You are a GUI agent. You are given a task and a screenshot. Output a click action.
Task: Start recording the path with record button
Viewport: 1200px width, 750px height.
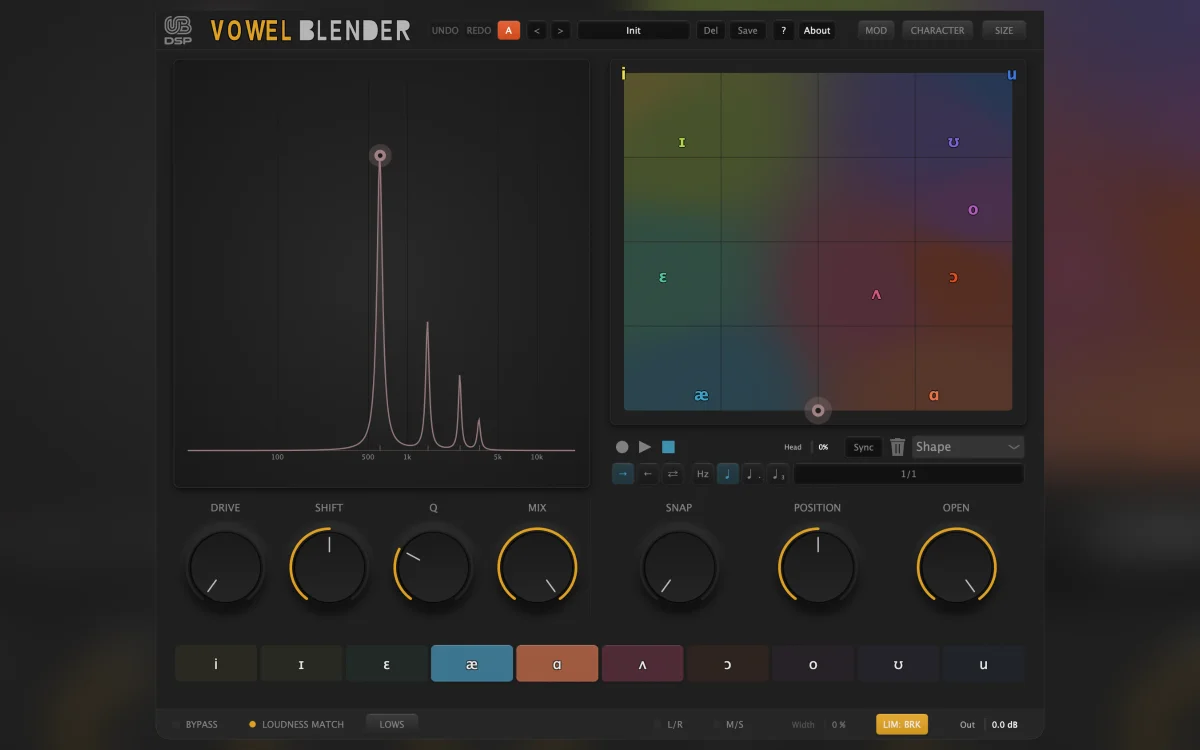(x=622, y=447)
